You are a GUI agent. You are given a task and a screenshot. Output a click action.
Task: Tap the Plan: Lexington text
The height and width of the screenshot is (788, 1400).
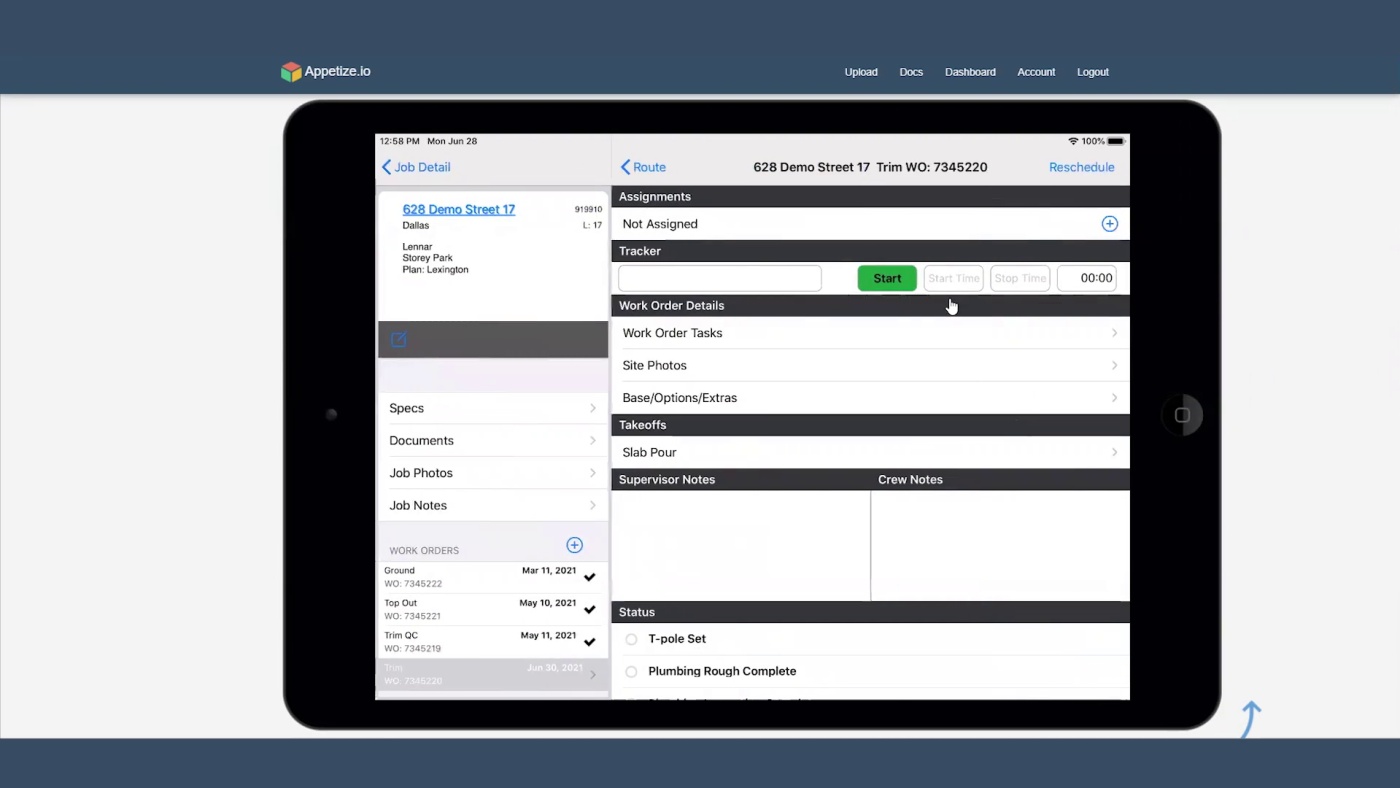pyautogui.click(x=435, y=270)
